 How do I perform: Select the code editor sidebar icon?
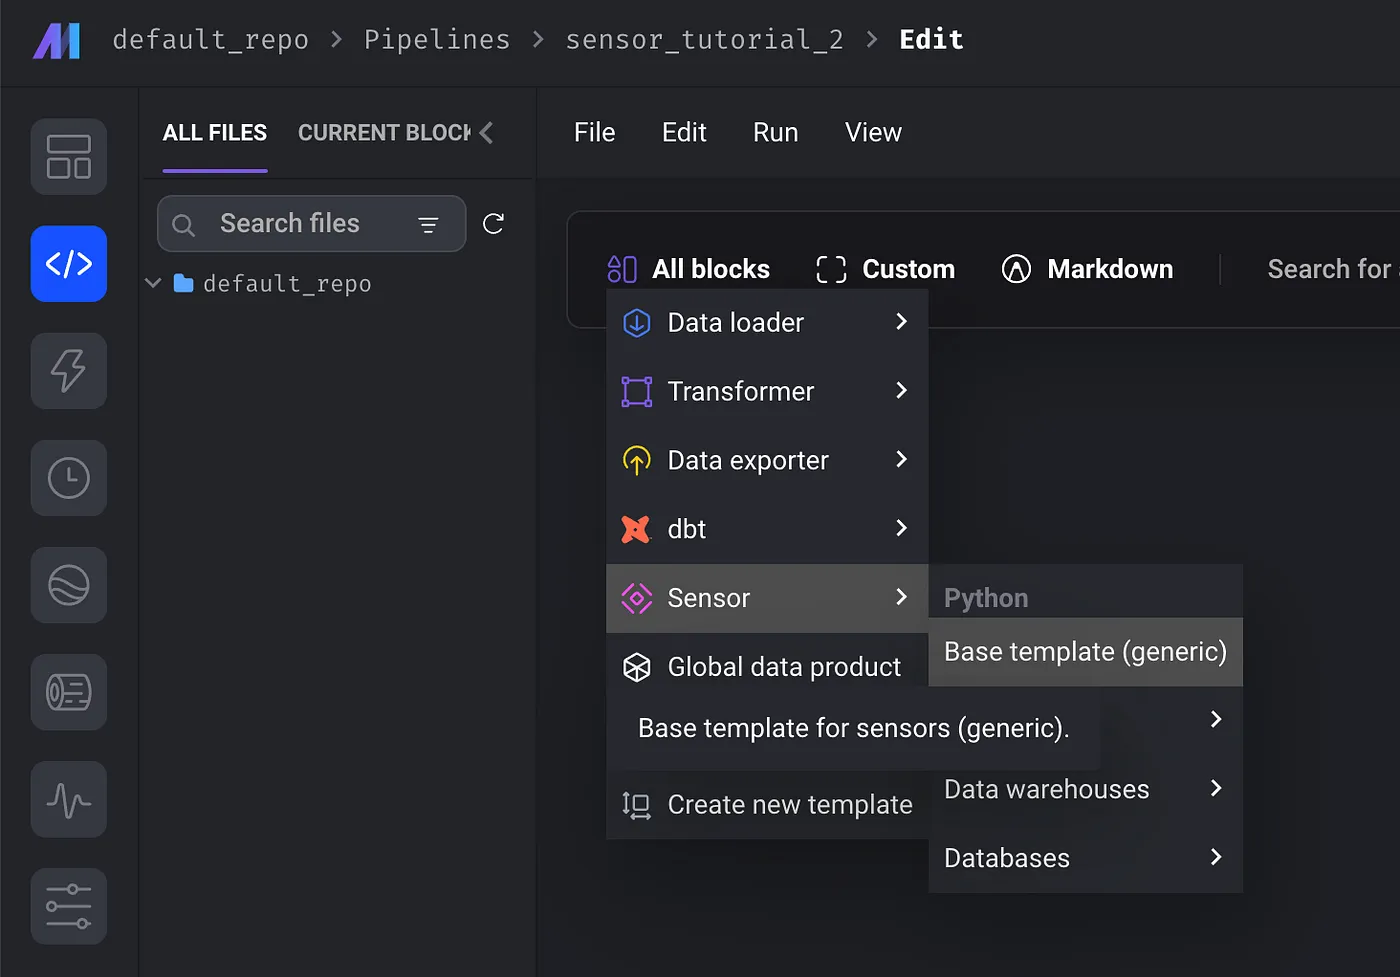tap(69, 264)
